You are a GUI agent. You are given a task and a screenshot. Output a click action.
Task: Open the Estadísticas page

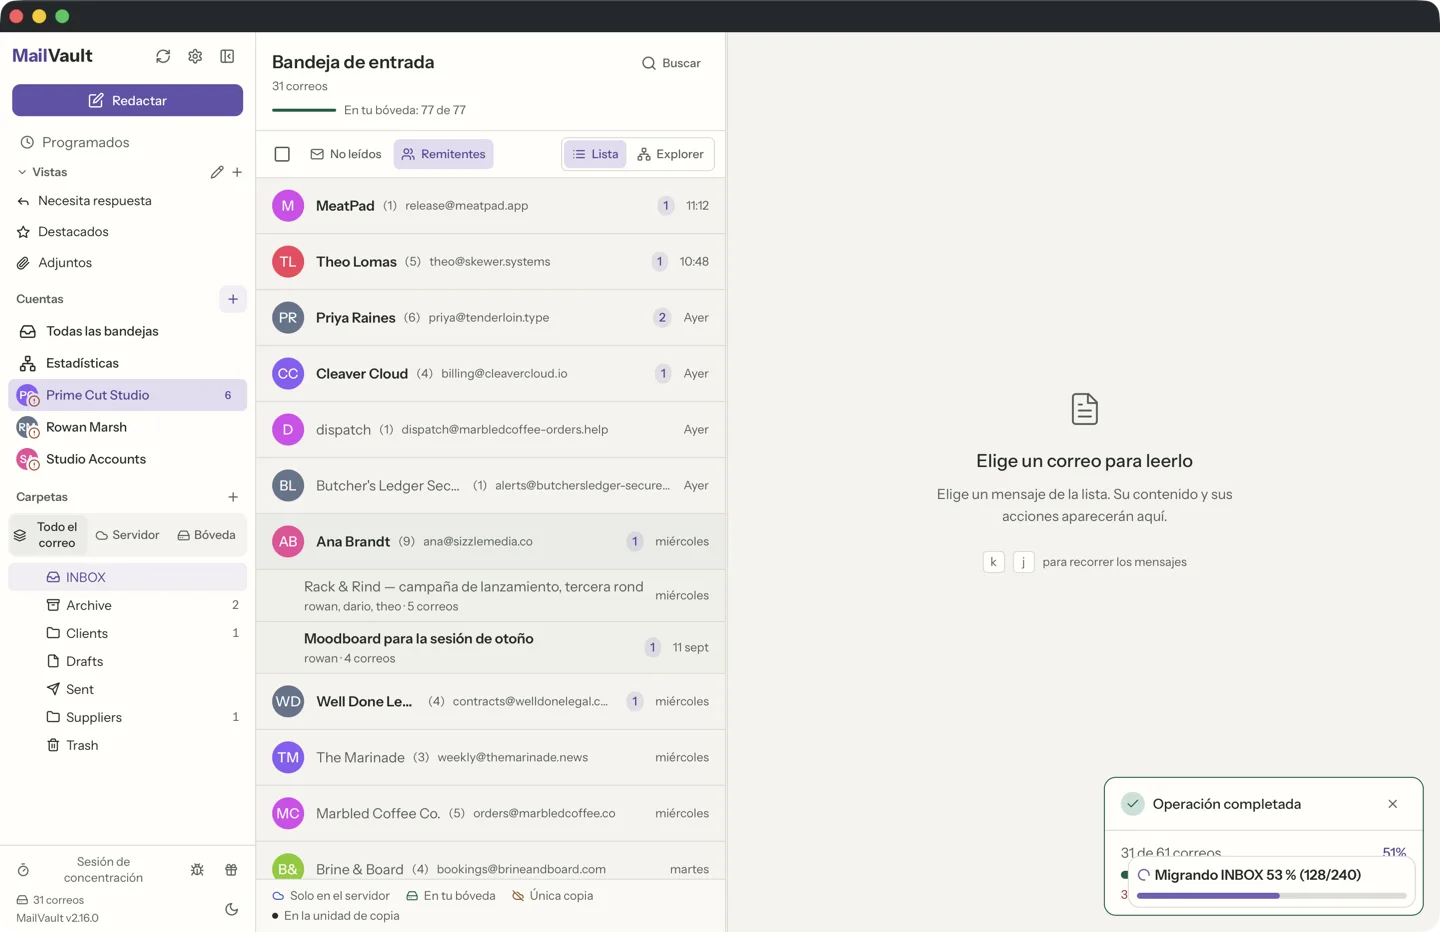(128, 363)
